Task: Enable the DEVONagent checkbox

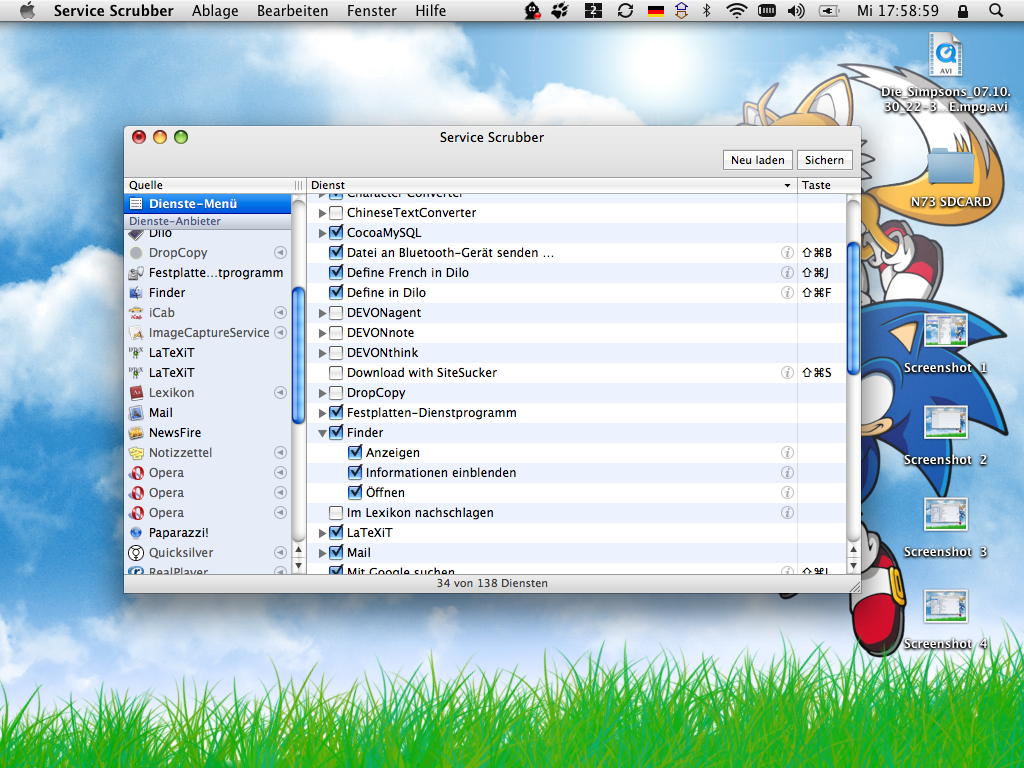Action: pyautogui.click(x=336, y=313)
